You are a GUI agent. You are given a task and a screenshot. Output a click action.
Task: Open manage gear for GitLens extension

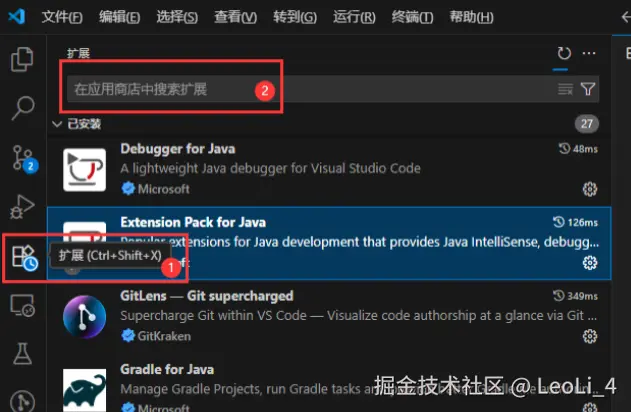point(590,336)
